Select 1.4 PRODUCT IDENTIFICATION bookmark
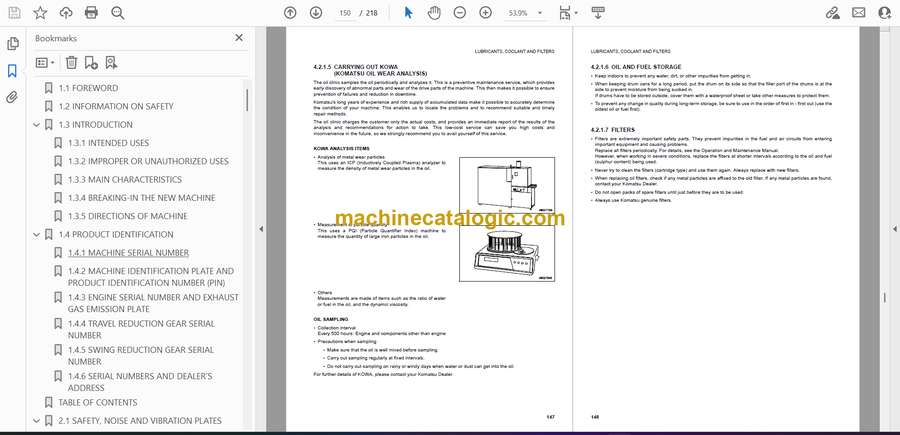Screen dimensions: 900x435 click(x=116, y=234)
